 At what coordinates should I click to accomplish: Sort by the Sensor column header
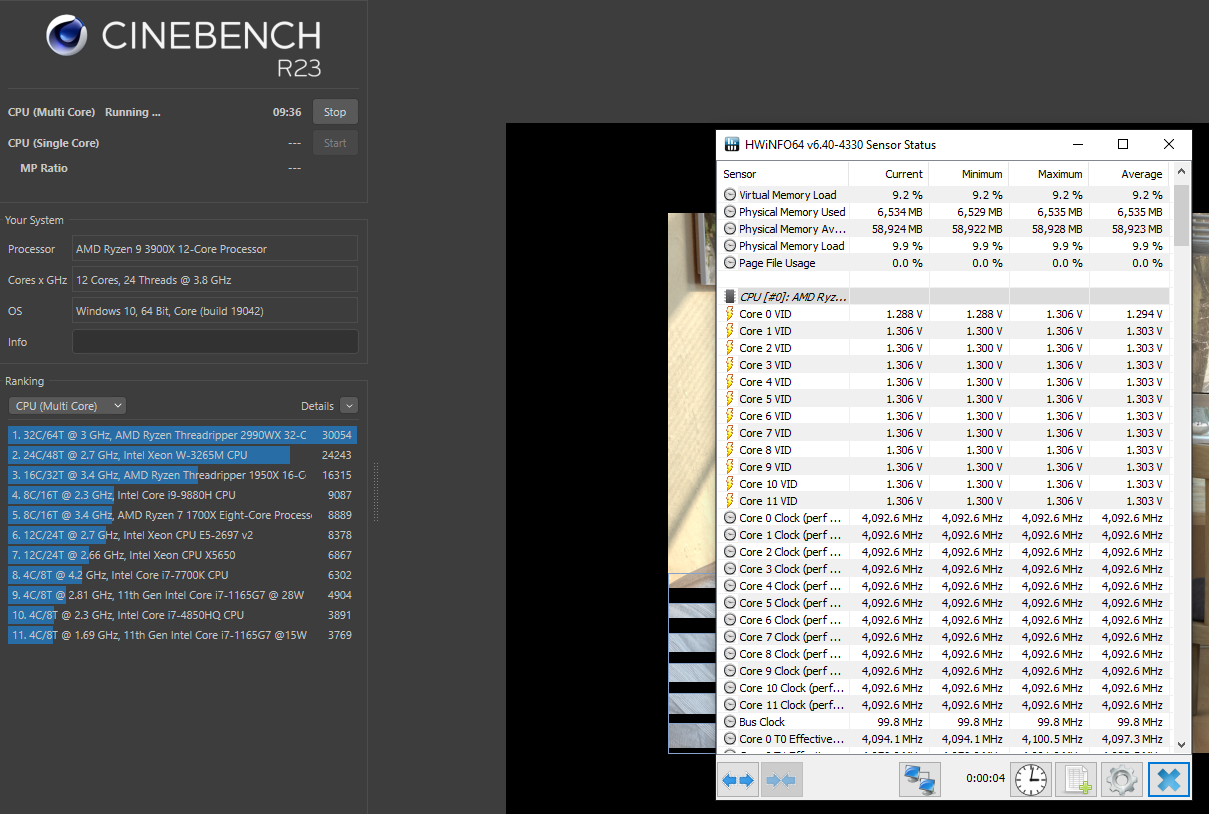pos(784,174)
